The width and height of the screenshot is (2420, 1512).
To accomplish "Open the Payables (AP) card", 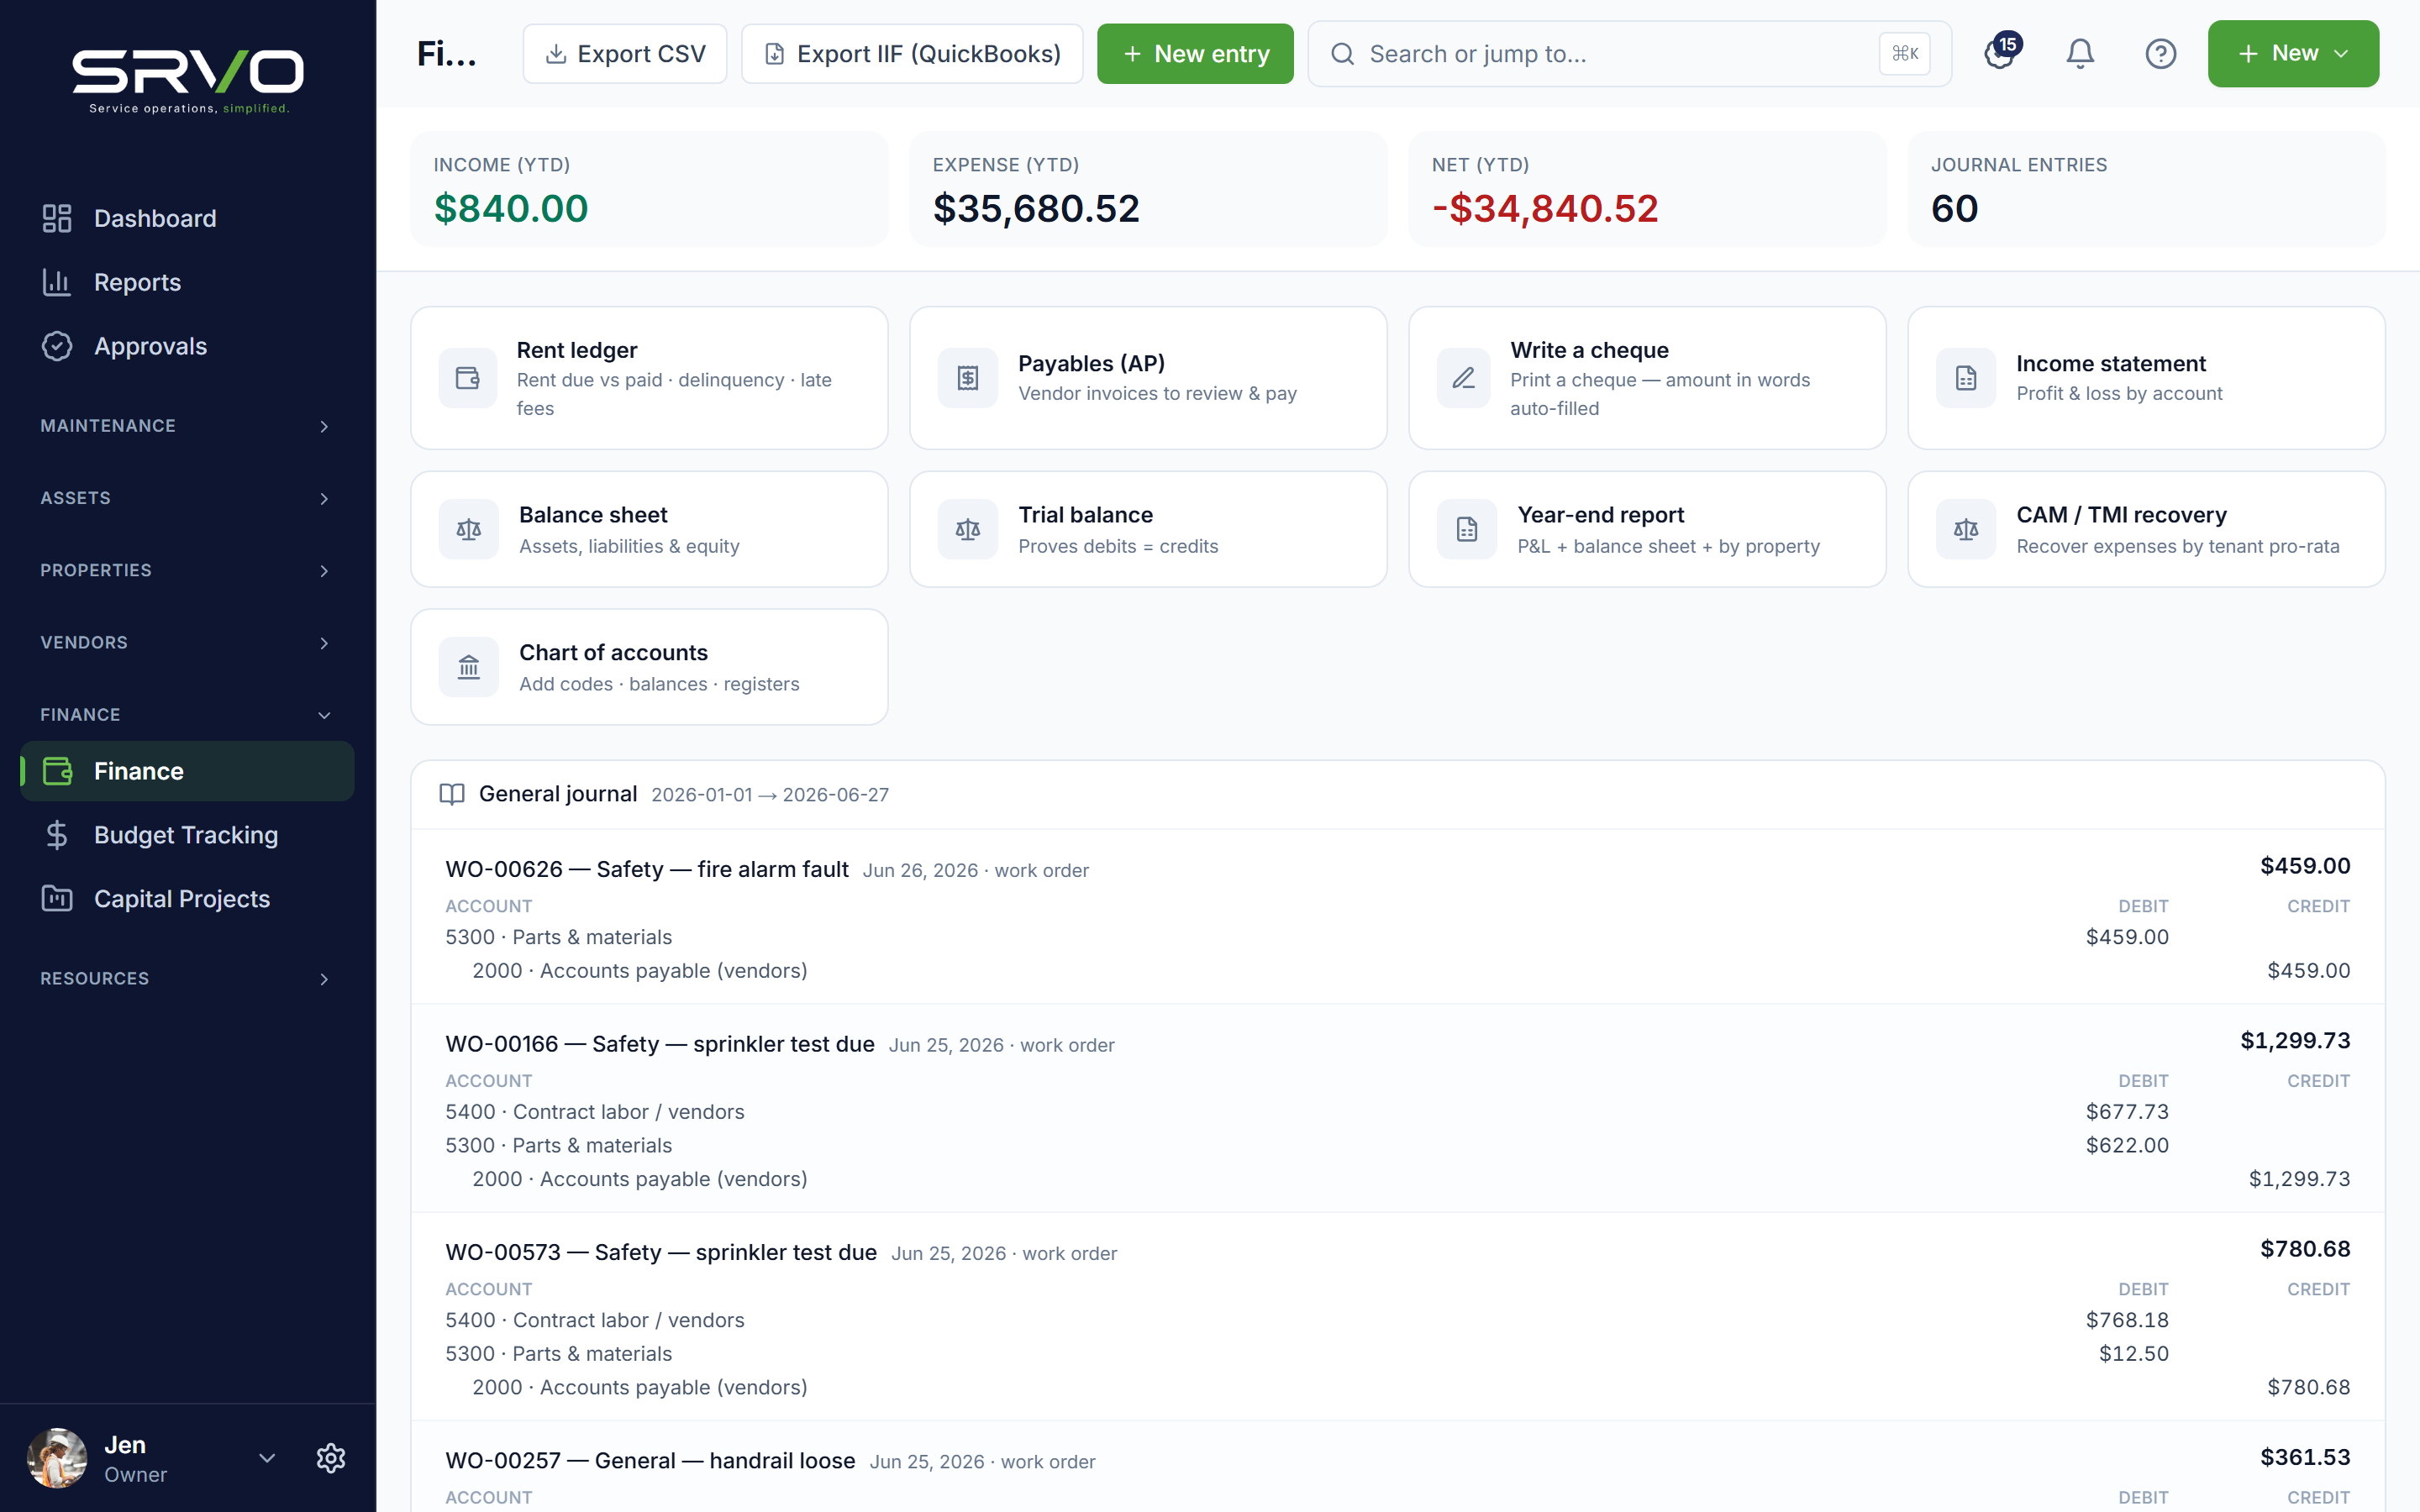I will click(x=1148, y=378).
